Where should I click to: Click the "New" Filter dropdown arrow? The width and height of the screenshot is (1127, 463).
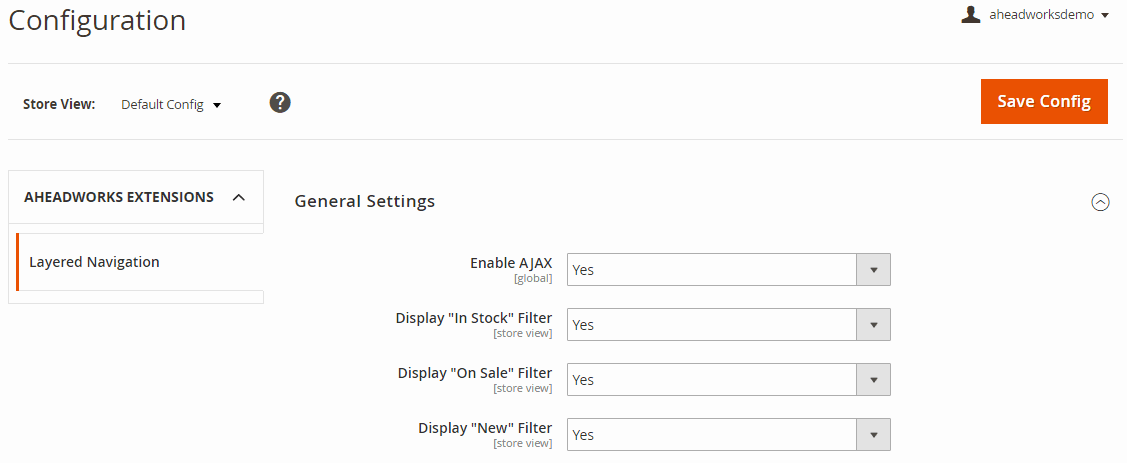coord(873,435)
